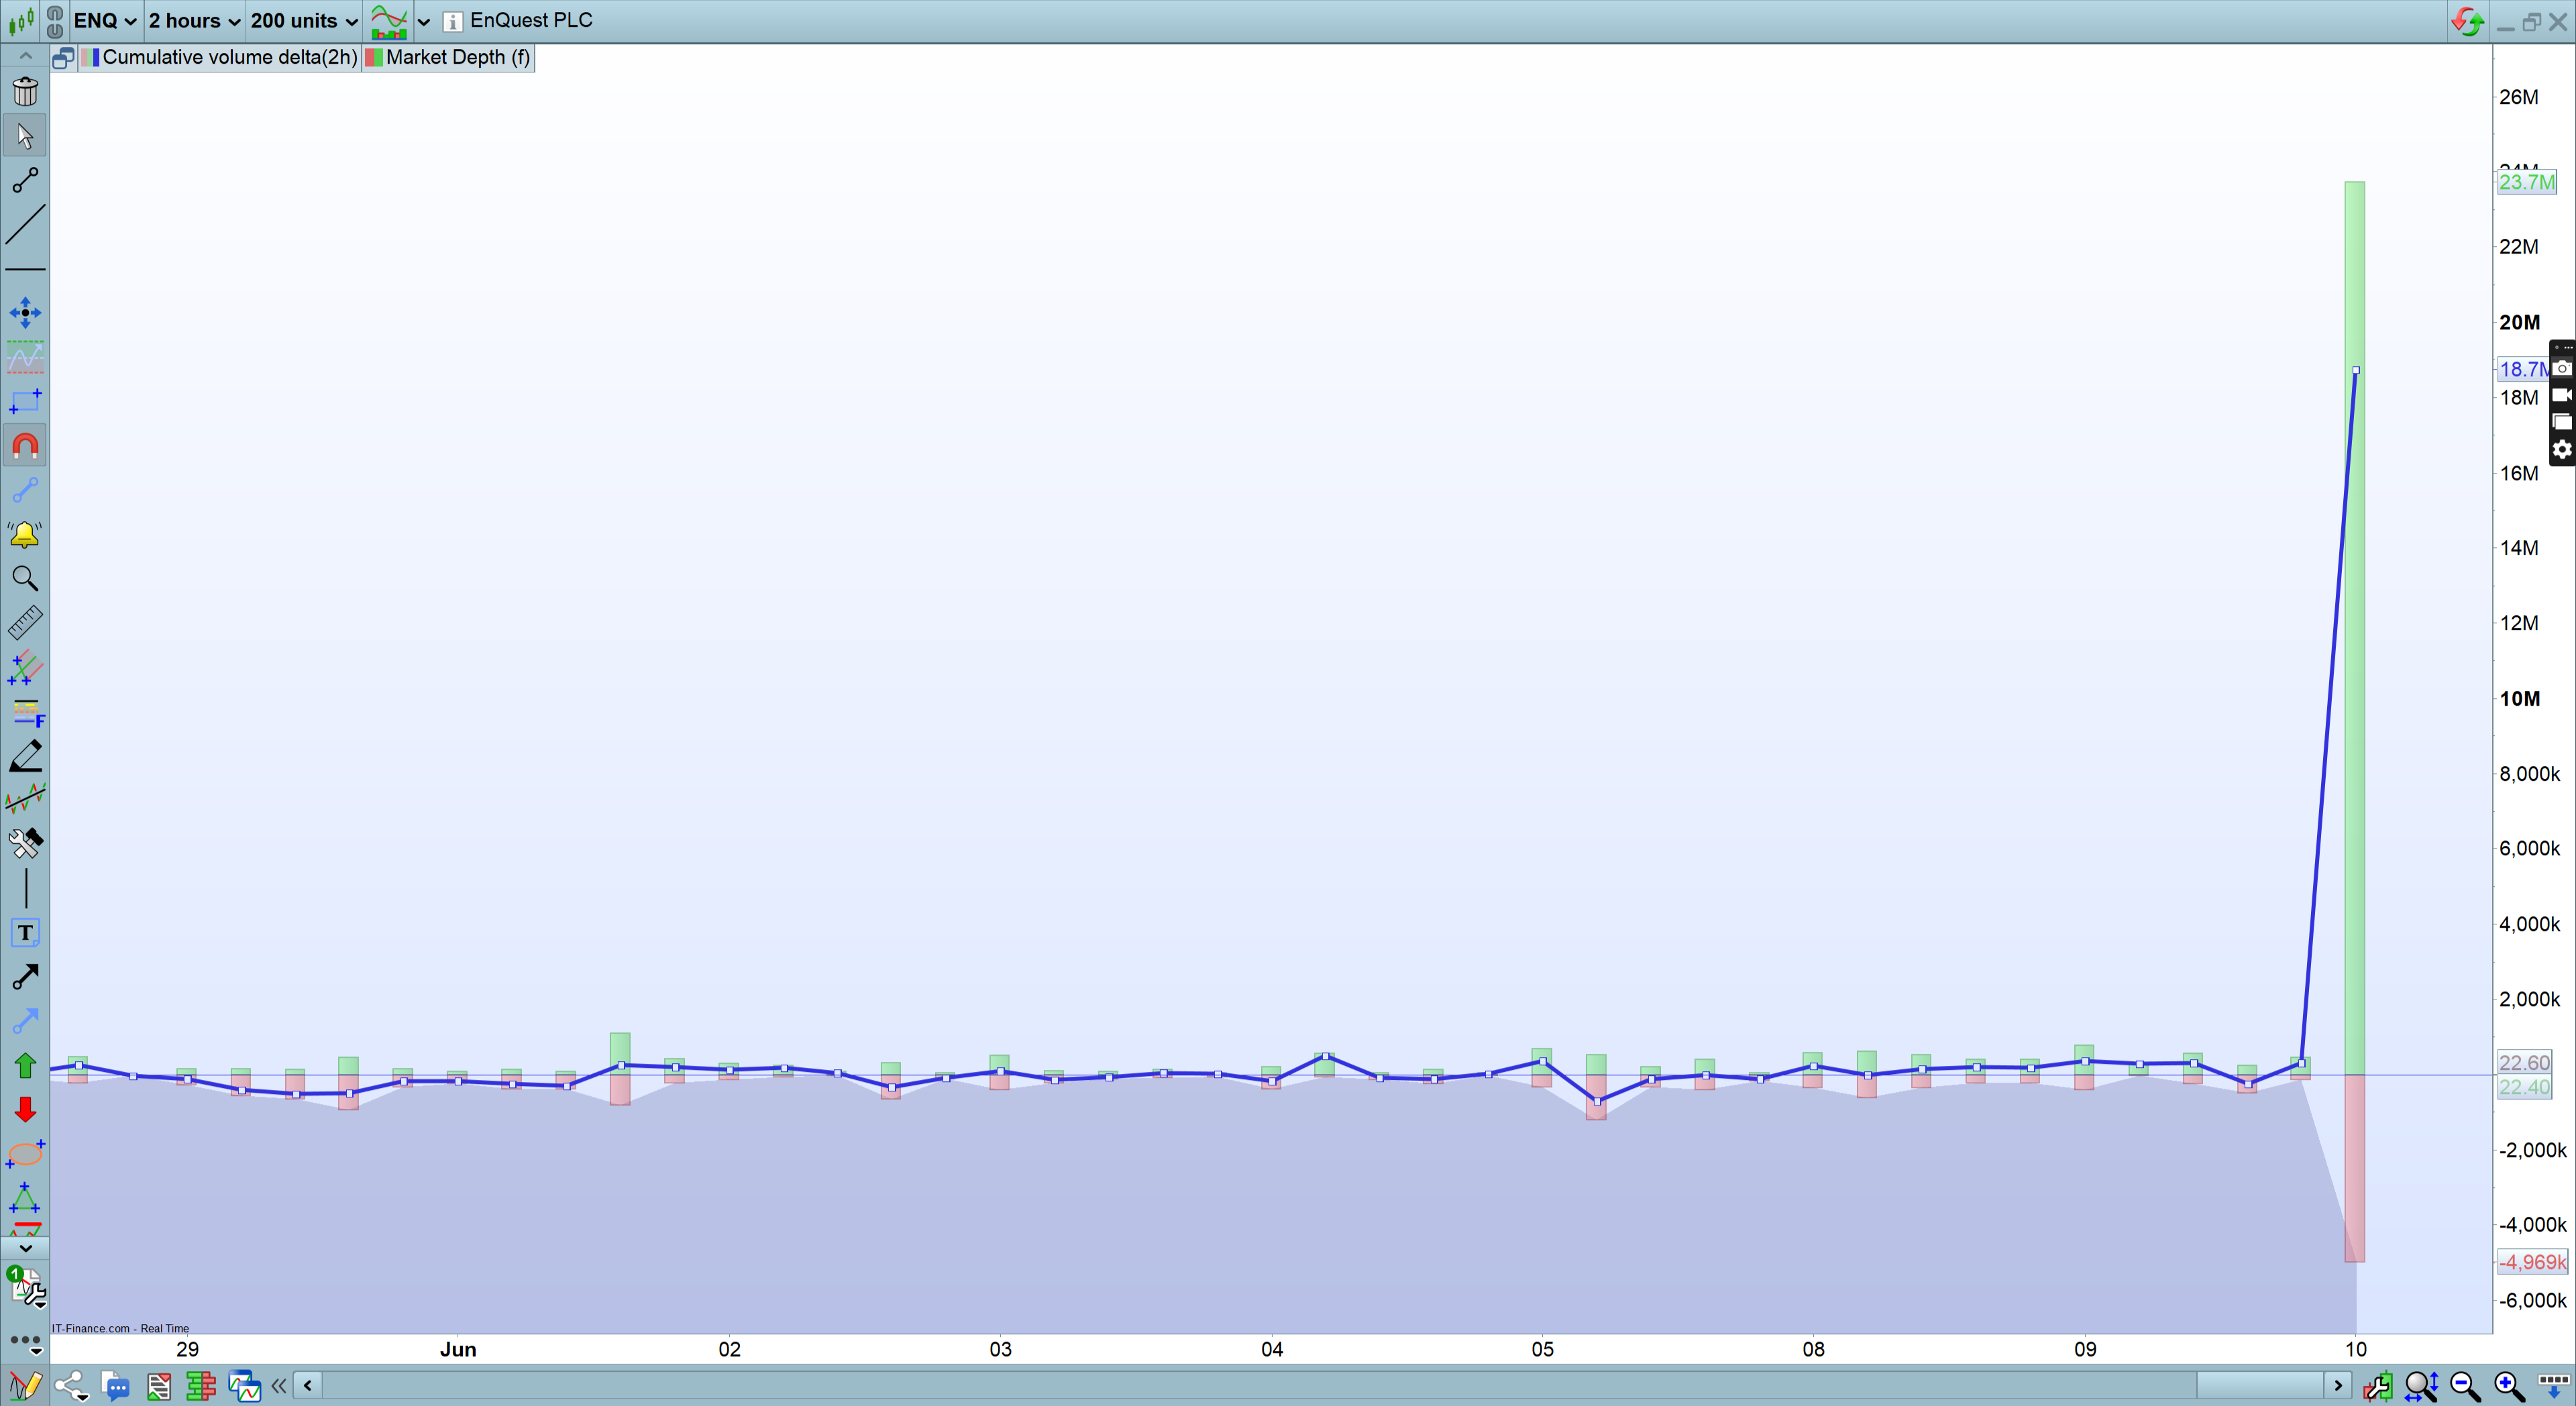Select the text box T tool
Image resolution: width=2576 pixels, height=1406 pixels.
pos(25,933)
